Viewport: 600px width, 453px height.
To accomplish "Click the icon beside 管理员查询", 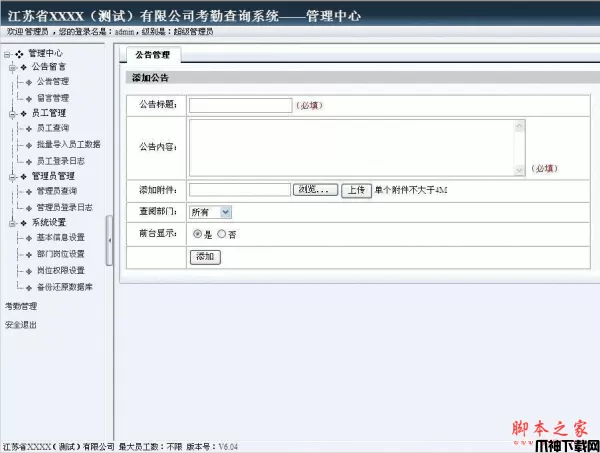I will point(29,192).
